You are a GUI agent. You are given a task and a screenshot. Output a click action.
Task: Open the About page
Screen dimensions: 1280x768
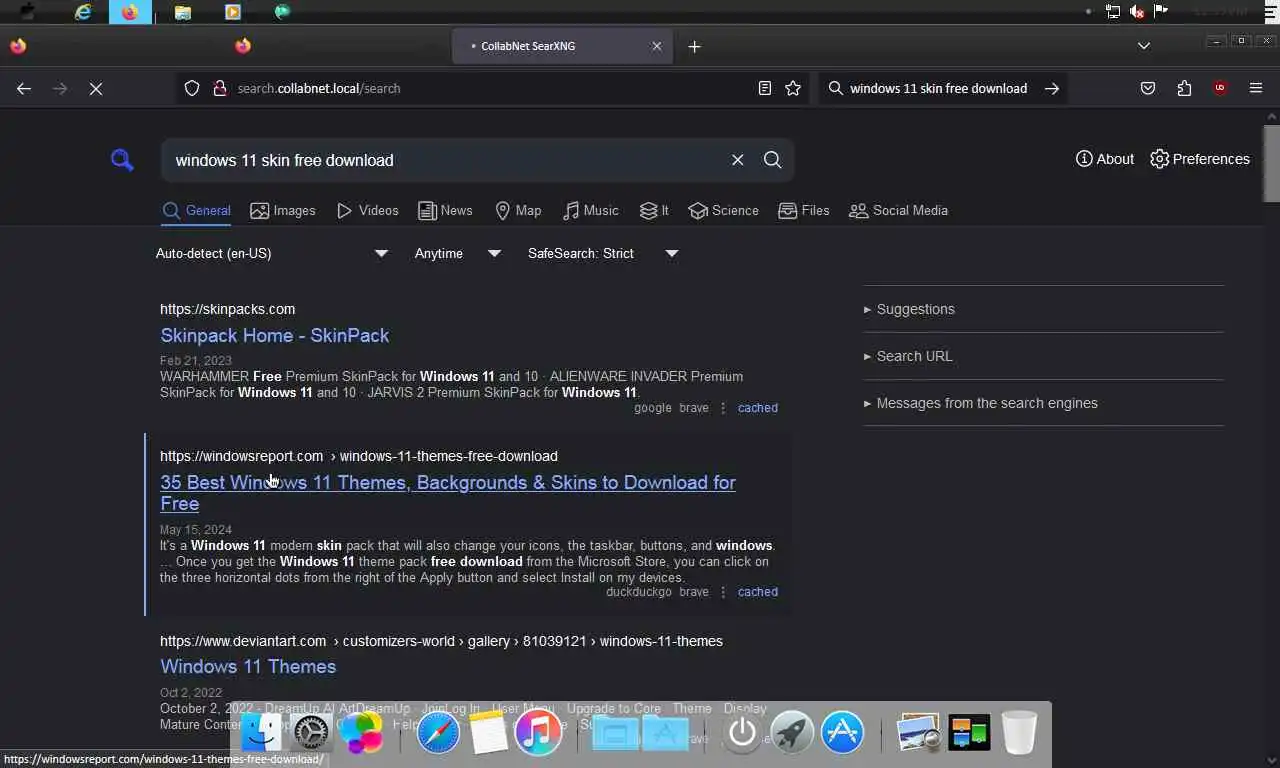(1105, 159)
